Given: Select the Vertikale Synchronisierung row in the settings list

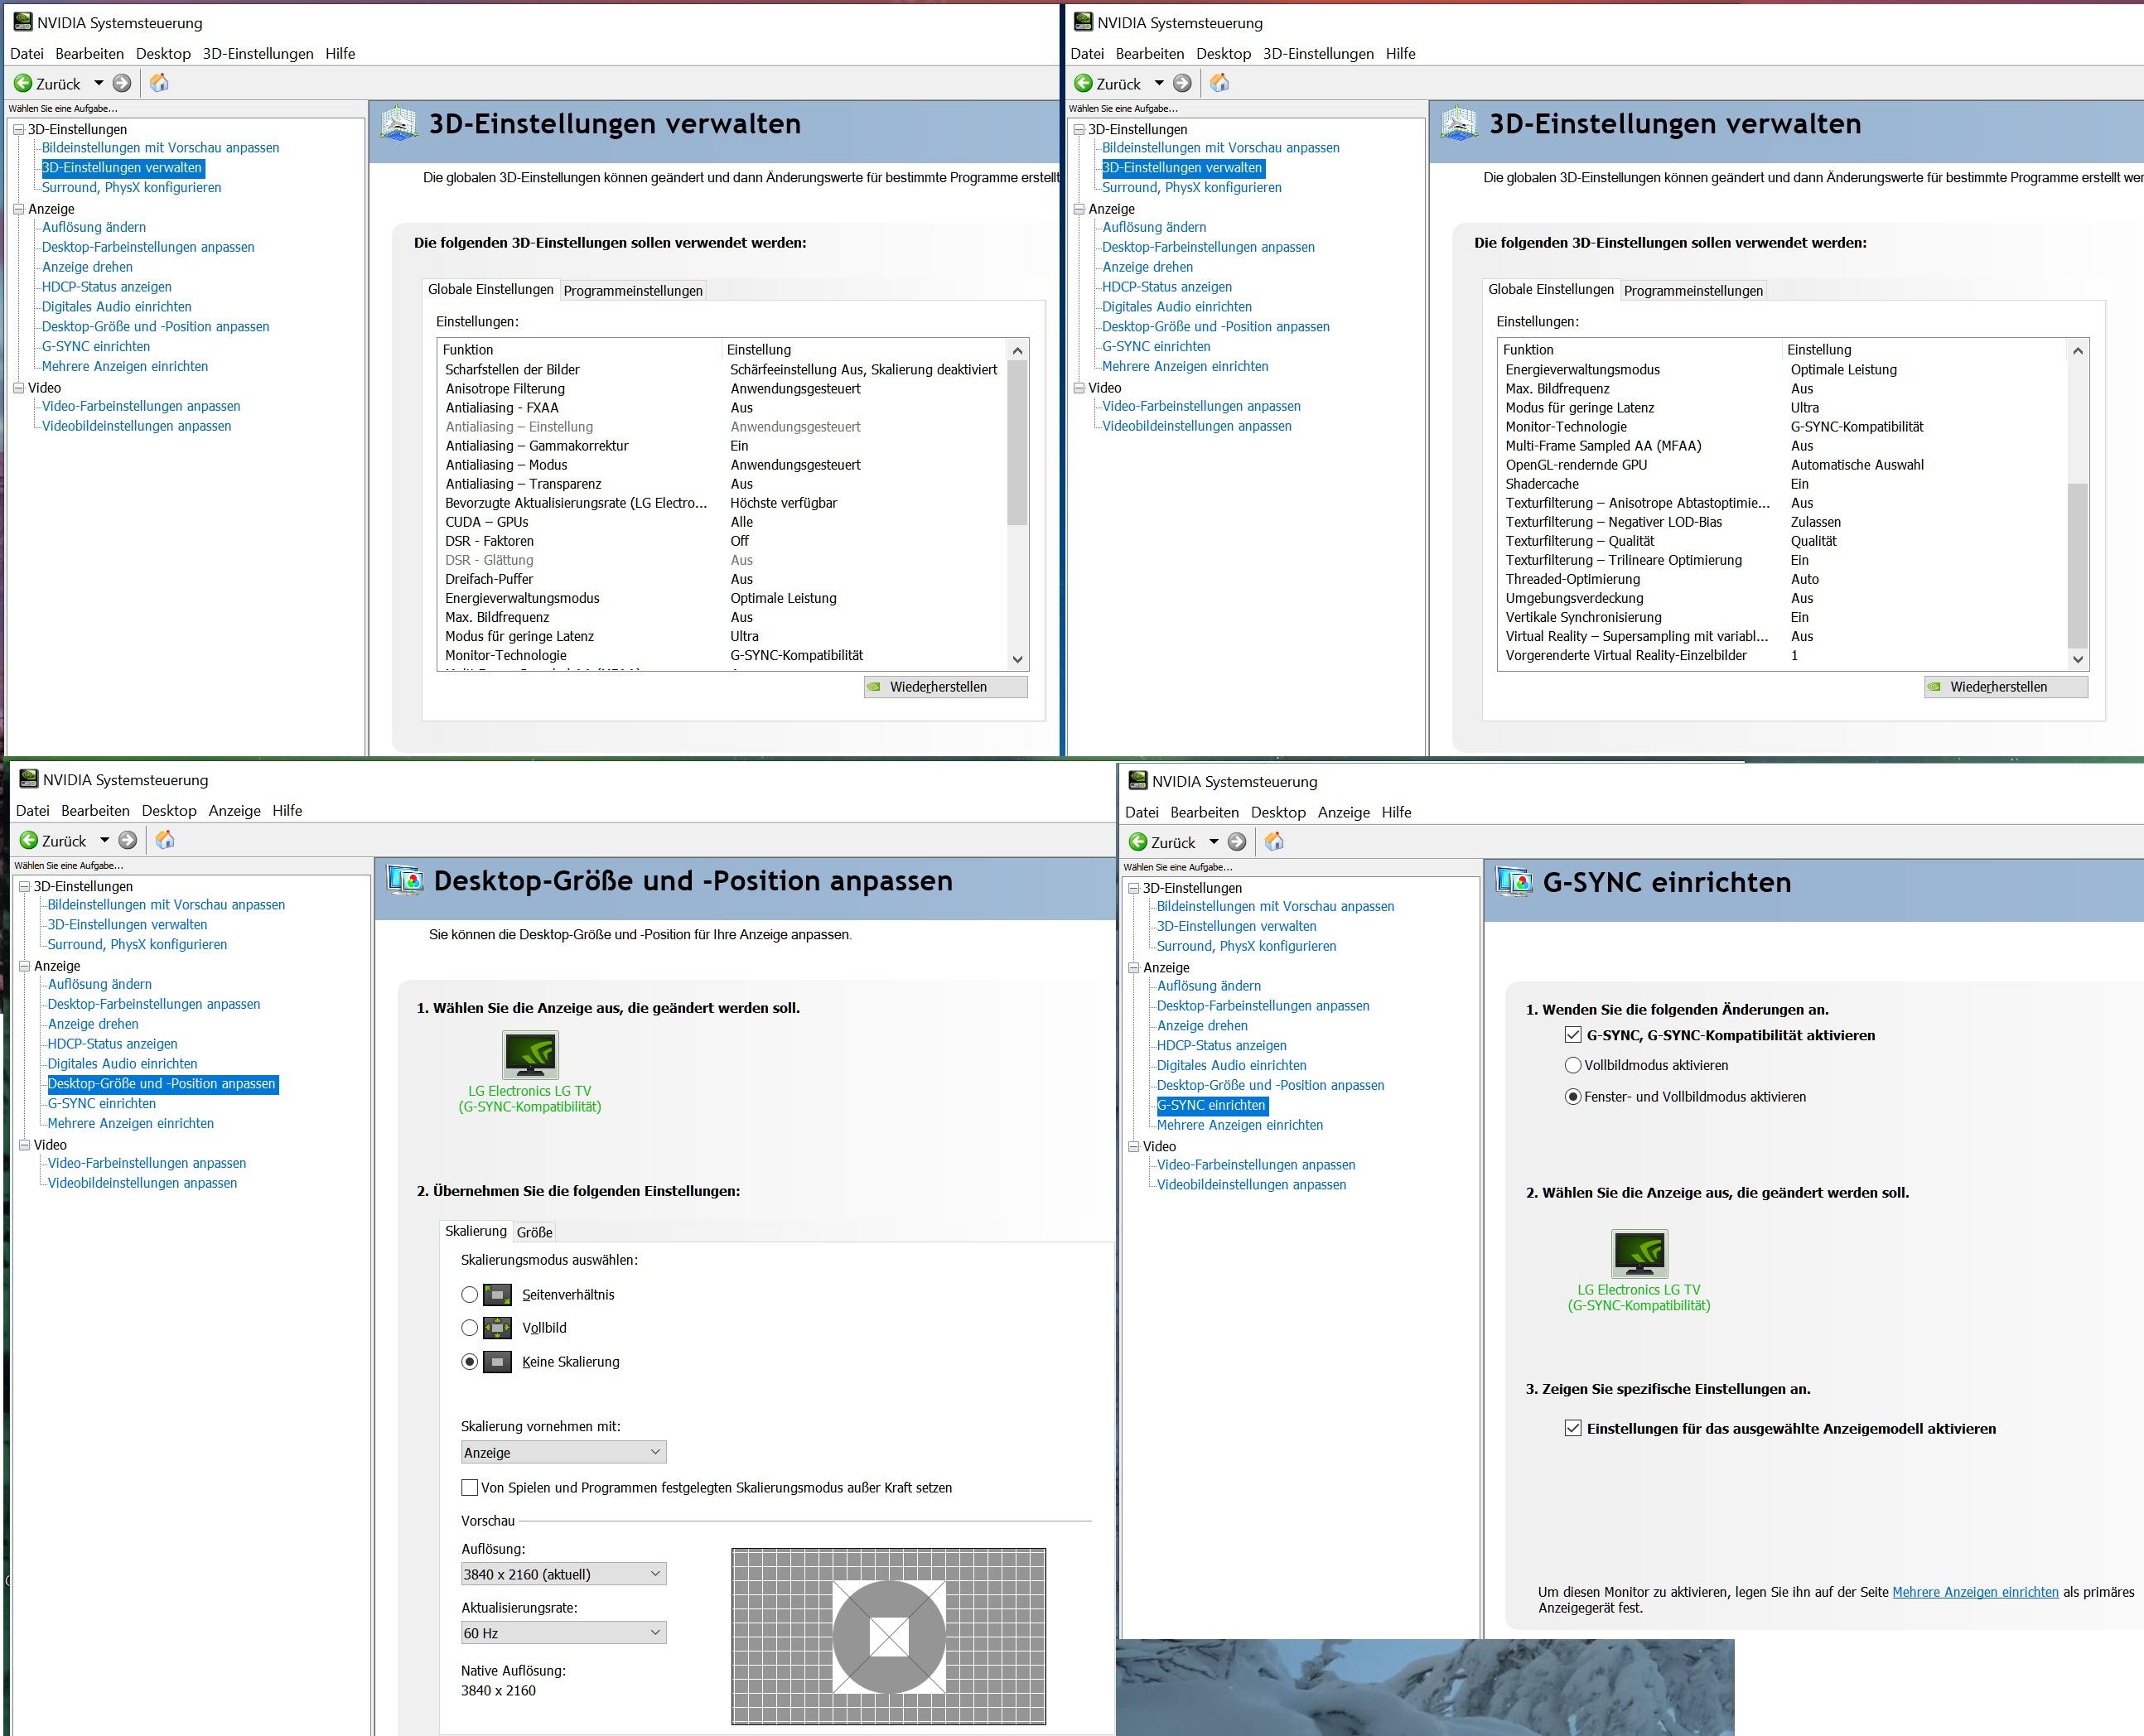Looking at the screenshot, I should coord(1782,617).
